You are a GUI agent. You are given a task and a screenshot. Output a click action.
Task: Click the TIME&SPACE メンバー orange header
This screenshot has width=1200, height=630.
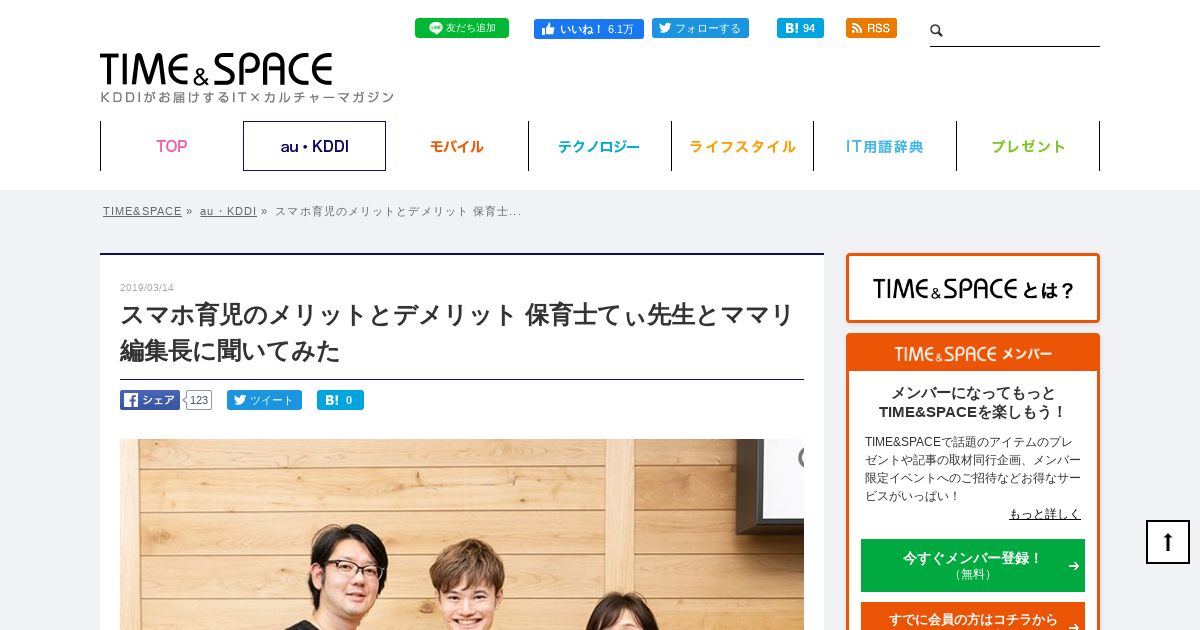(x=973, y=353)
